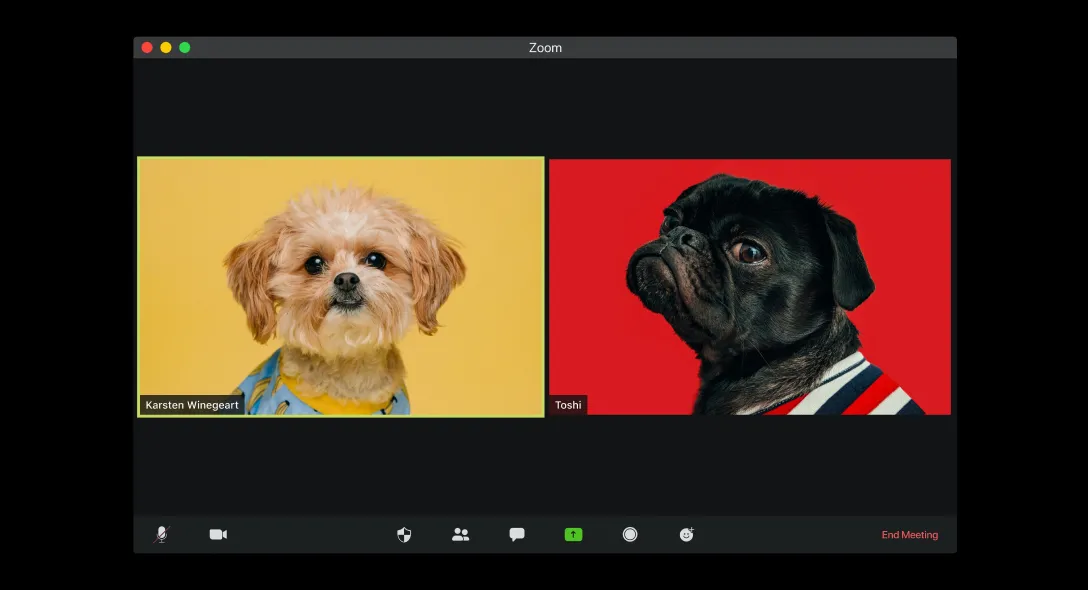Viewport: 1088px width, 590px height.
Task: Close the Zoom window with red button
Action: click(147, 48)
